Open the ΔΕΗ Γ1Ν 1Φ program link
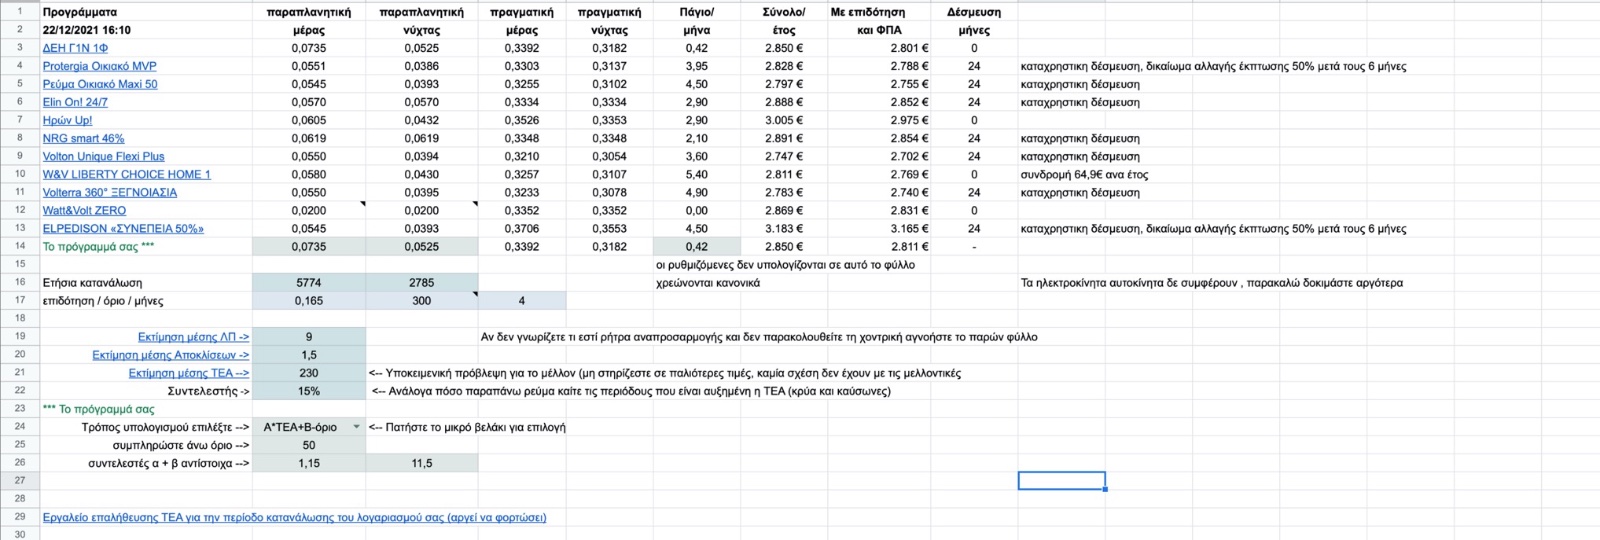 click(75, 48)
